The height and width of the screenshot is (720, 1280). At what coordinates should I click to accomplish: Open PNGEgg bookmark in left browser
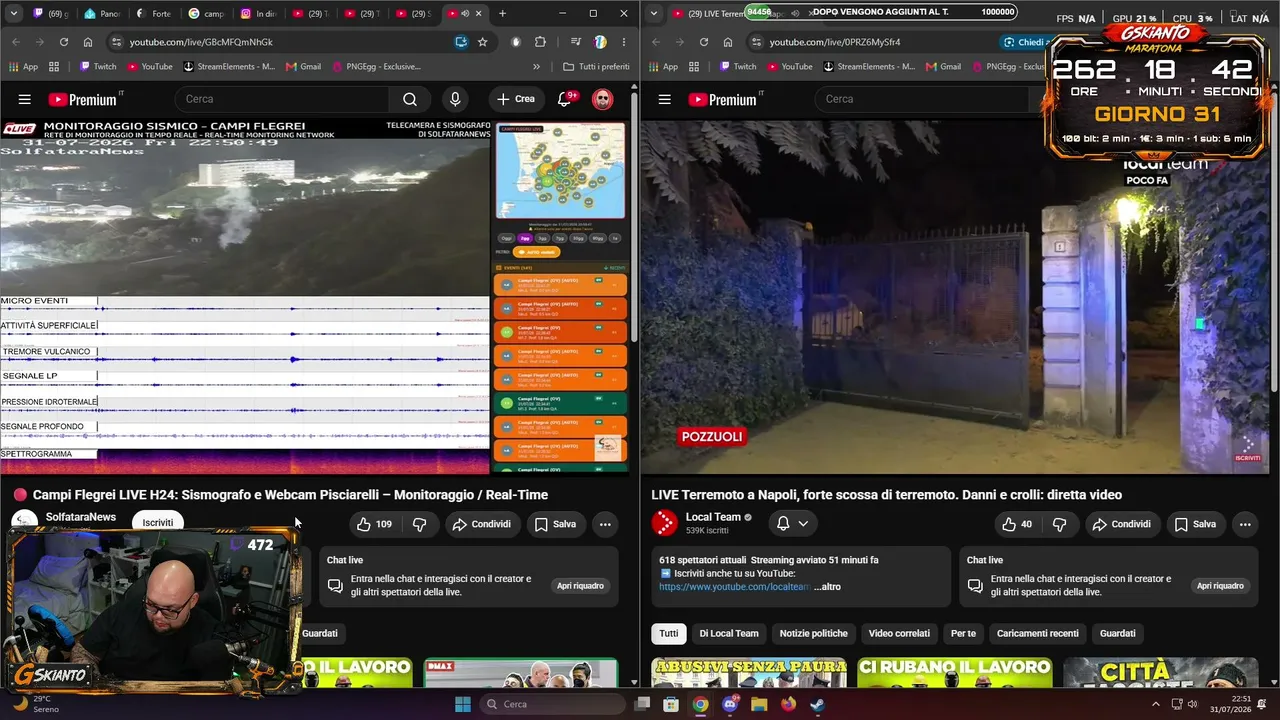376,67
